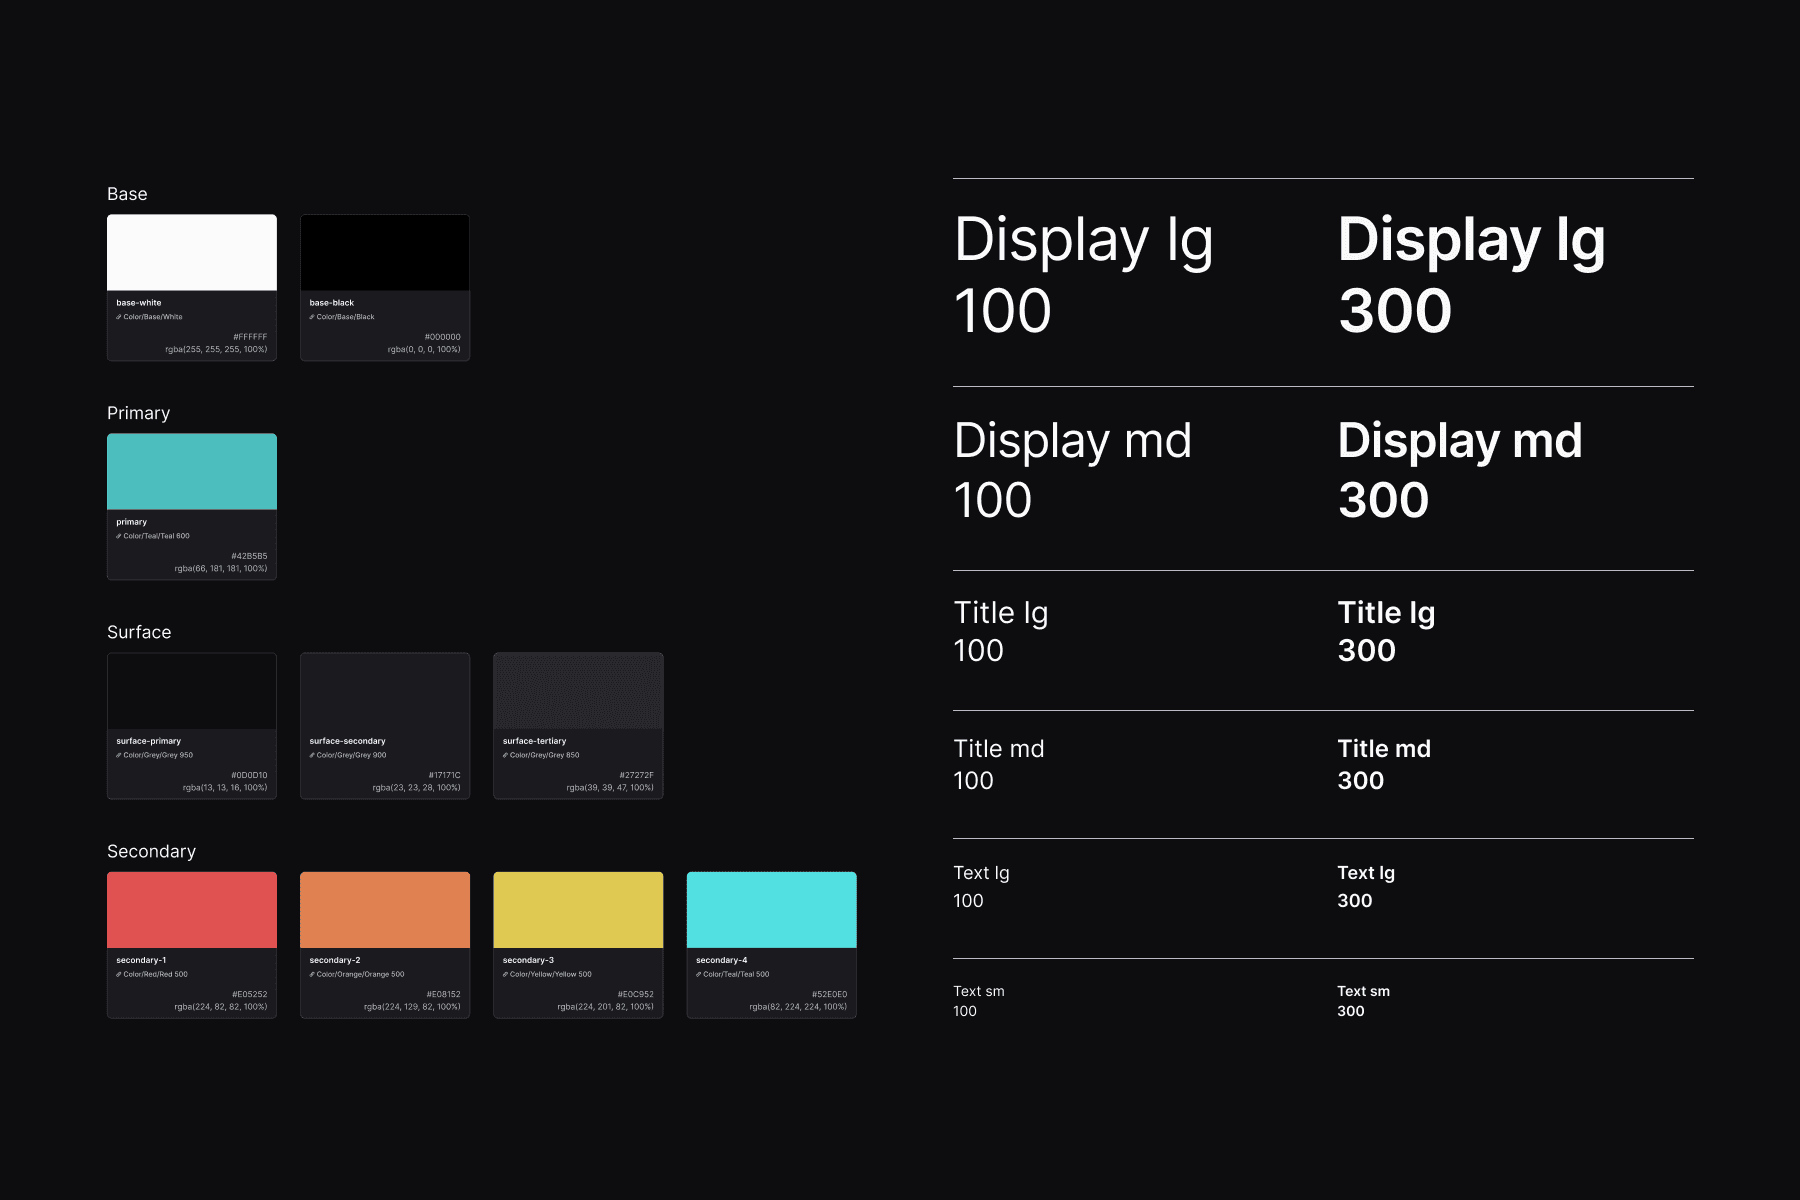Click the Base section heading
The width and height of the screenshot is (1800, 1200).
coord(127,194)
